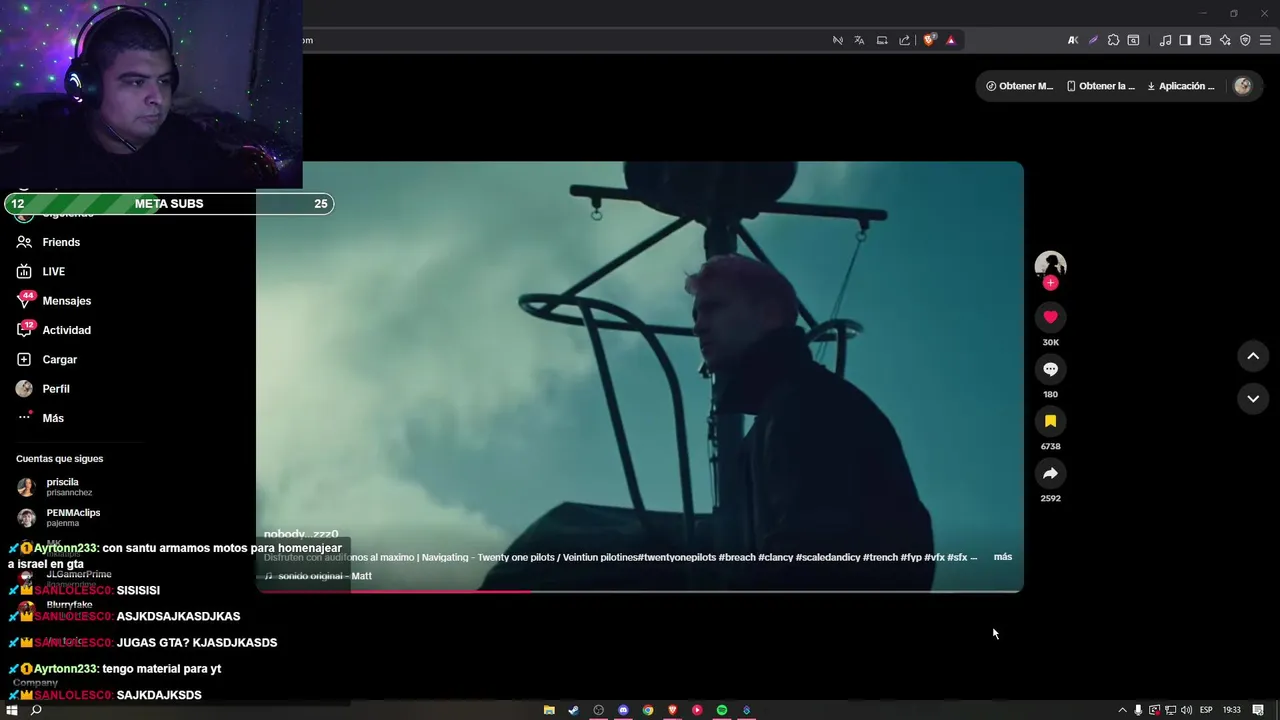Click the volume speaker icon in system tray
1280x720 pixels.
[x=1186, y=710]
